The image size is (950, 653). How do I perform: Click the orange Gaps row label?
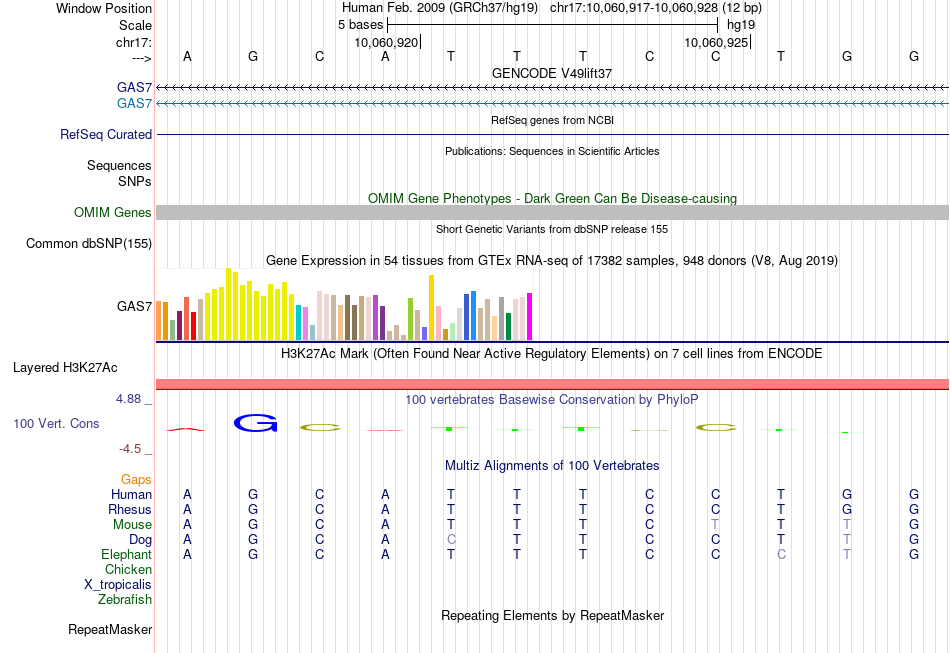click(136, 479)
